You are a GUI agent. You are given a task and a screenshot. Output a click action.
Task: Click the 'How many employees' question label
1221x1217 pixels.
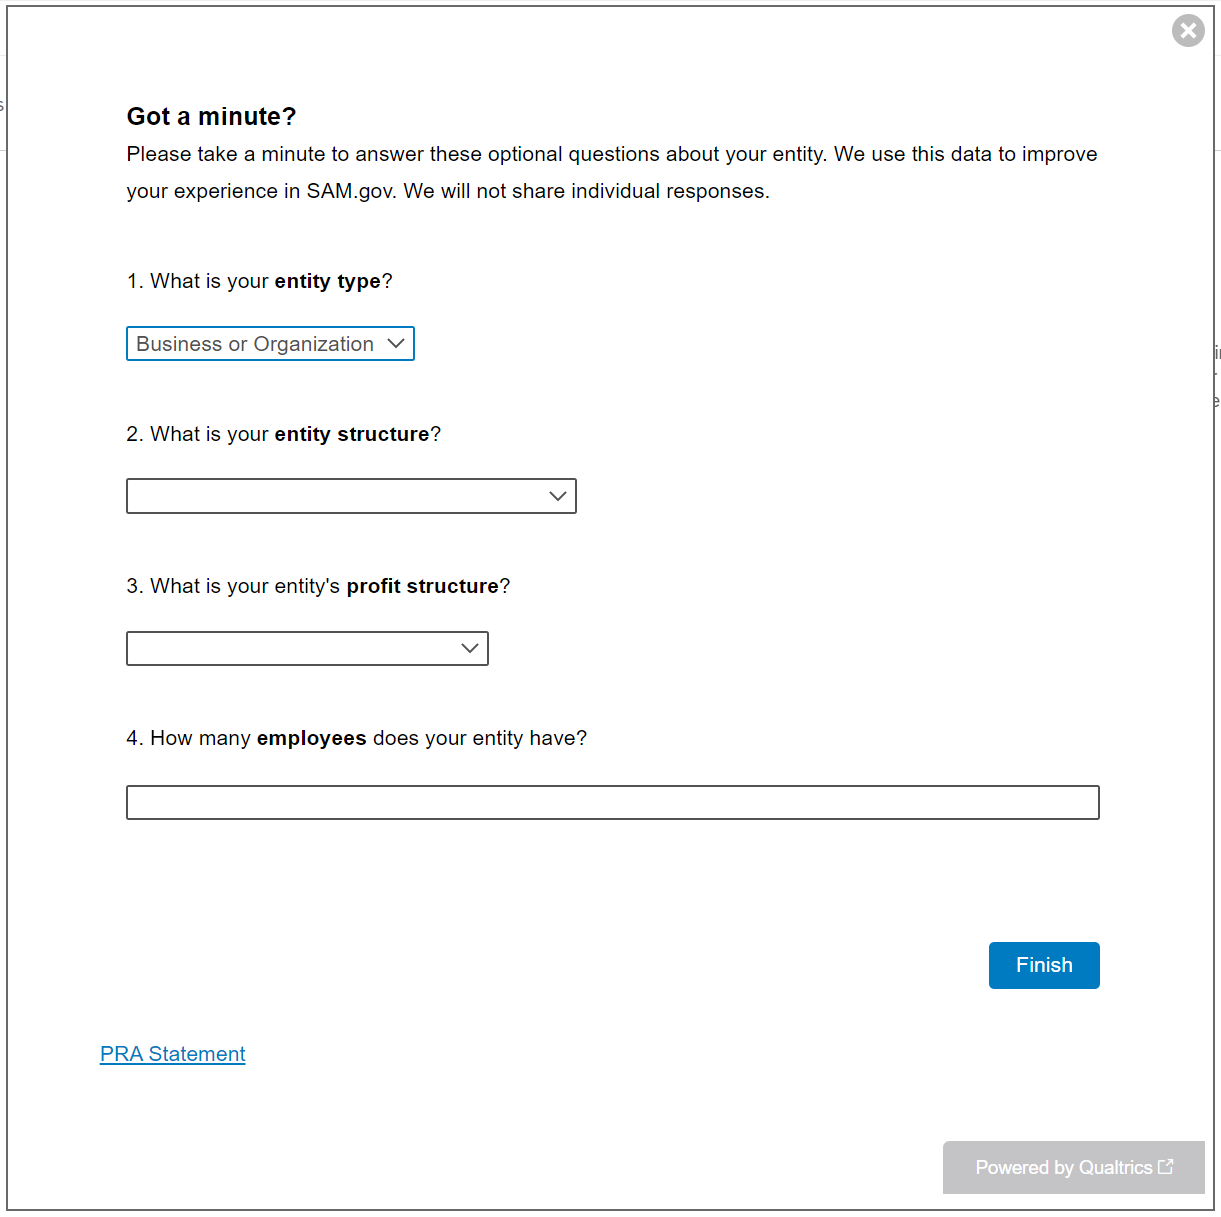pyautogui.click(x=357, y=738)
